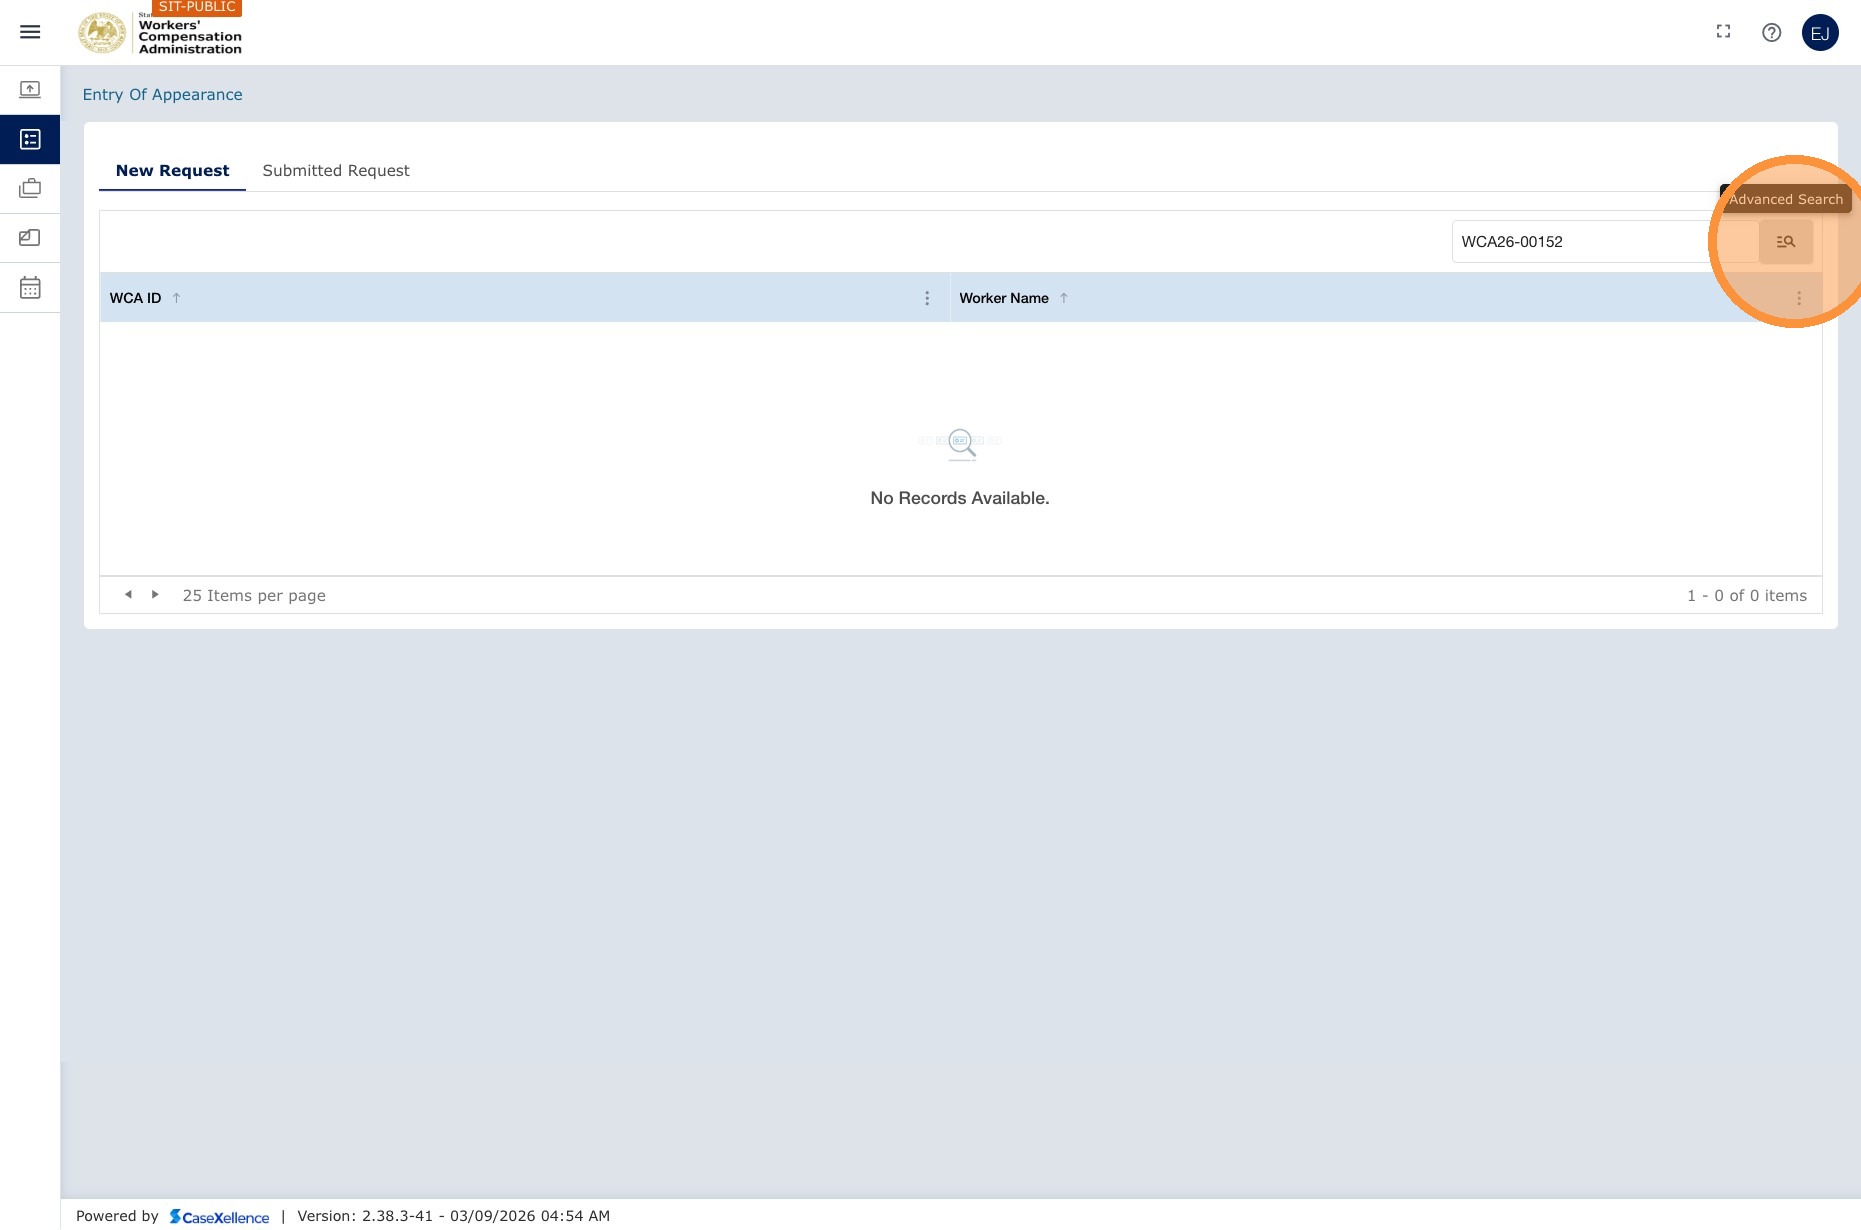Open the 25 Items per page selector

click(x=254, y=595)
